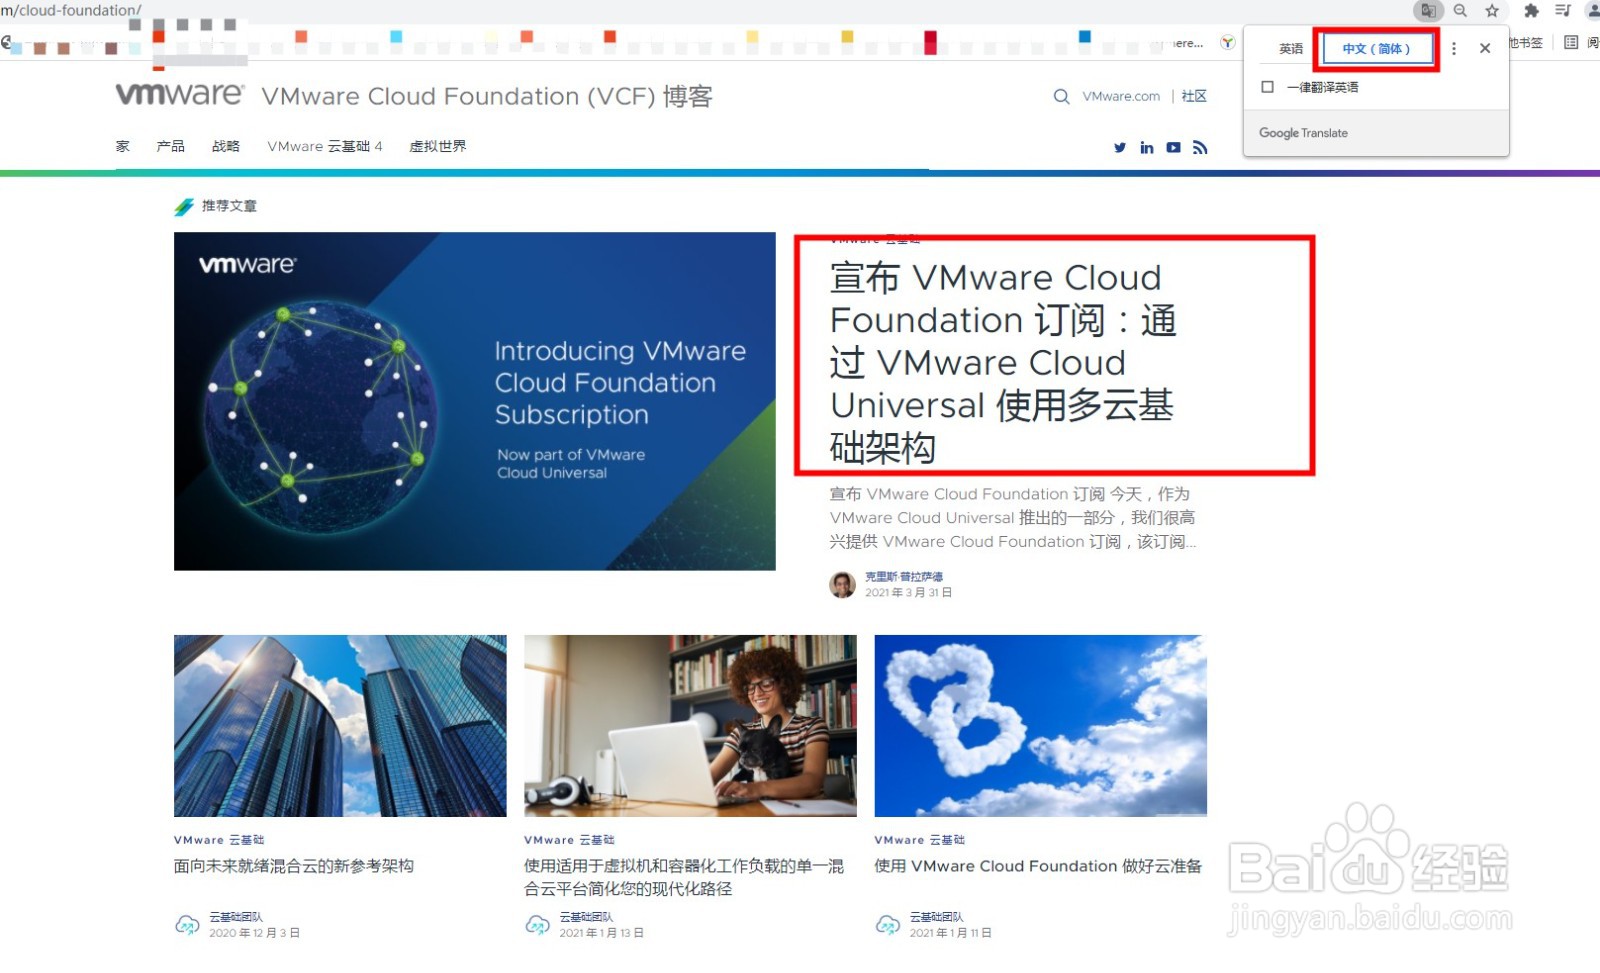Image resolution: width=1600 pixels, height=973 pixels.
Task: Open author 克里斯·普拉萨德 link
Action: tap(904, 577)
